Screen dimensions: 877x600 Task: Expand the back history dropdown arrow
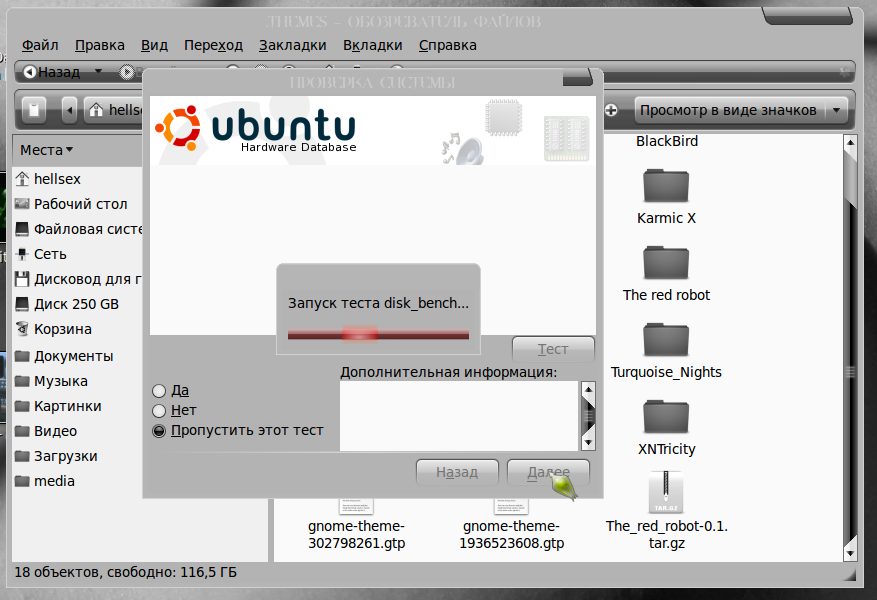[x=98, y=72]
